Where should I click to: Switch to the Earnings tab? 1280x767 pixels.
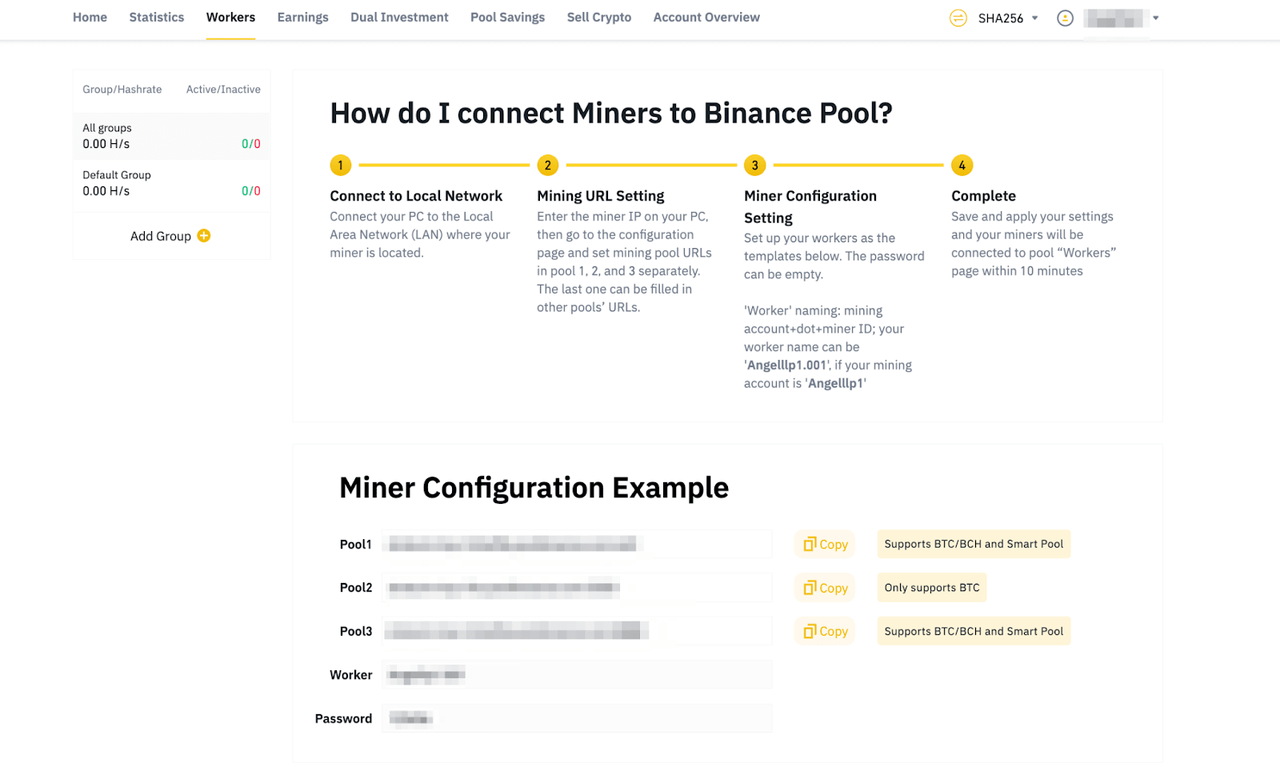[303, 17]
